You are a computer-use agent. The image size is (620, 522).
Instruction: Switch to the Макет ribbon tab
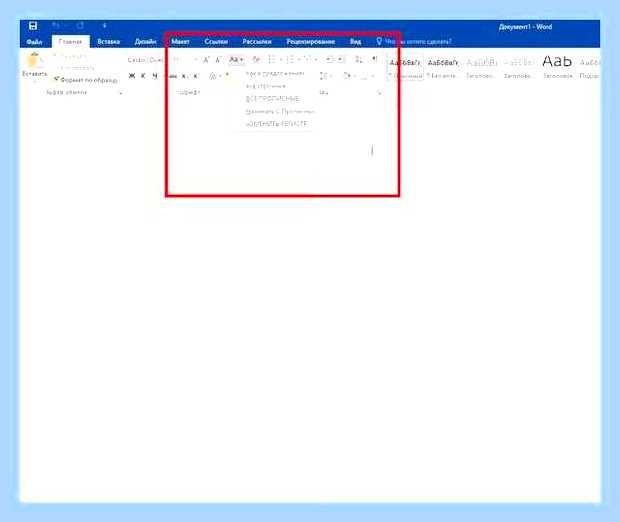coord(180,42)
